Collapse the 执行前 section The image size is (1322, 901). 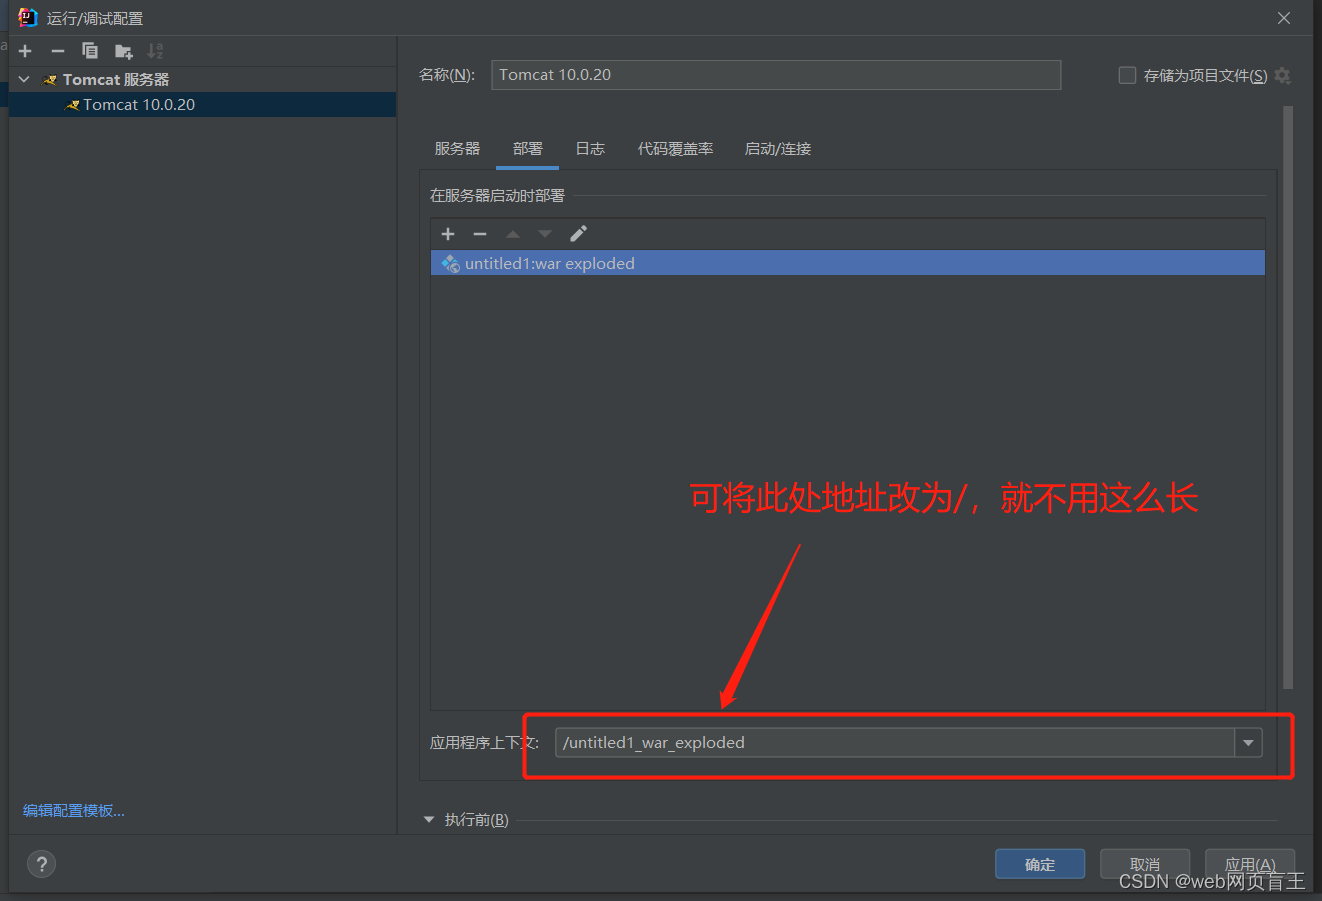(x=429, y=820)
